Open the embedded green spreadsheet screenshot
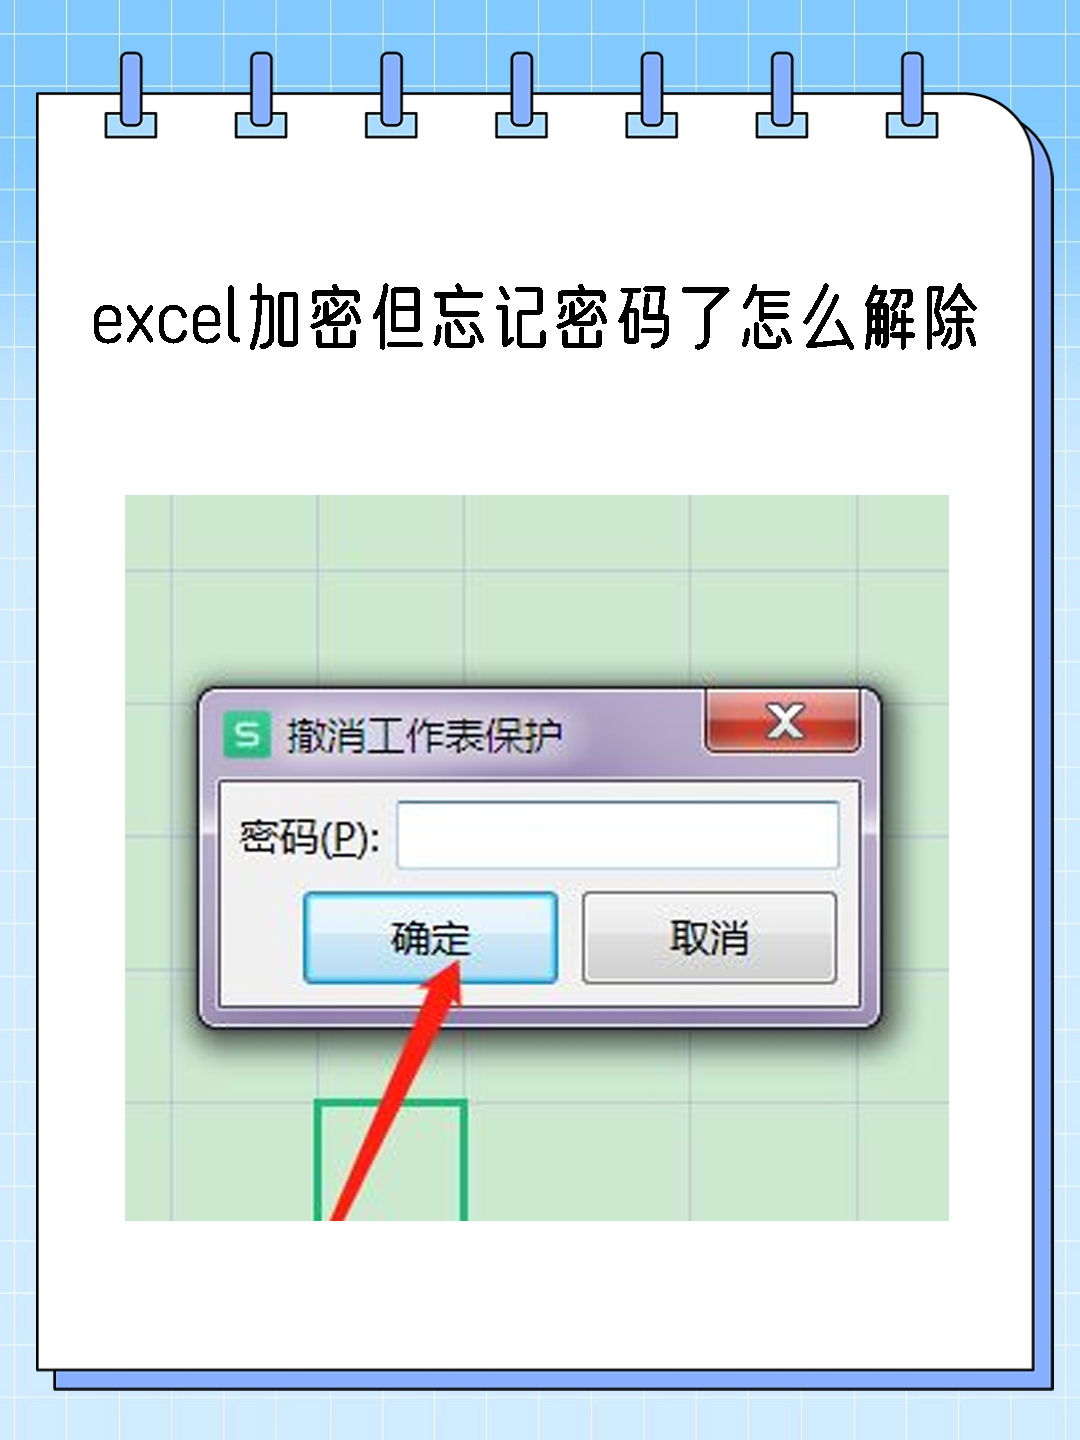 click(537, 858)
